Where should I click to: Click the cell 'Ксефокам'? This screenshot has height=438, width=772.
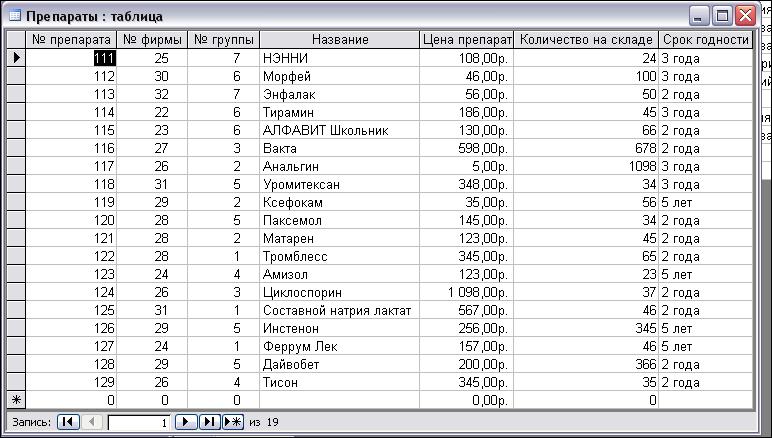point(340,202)
